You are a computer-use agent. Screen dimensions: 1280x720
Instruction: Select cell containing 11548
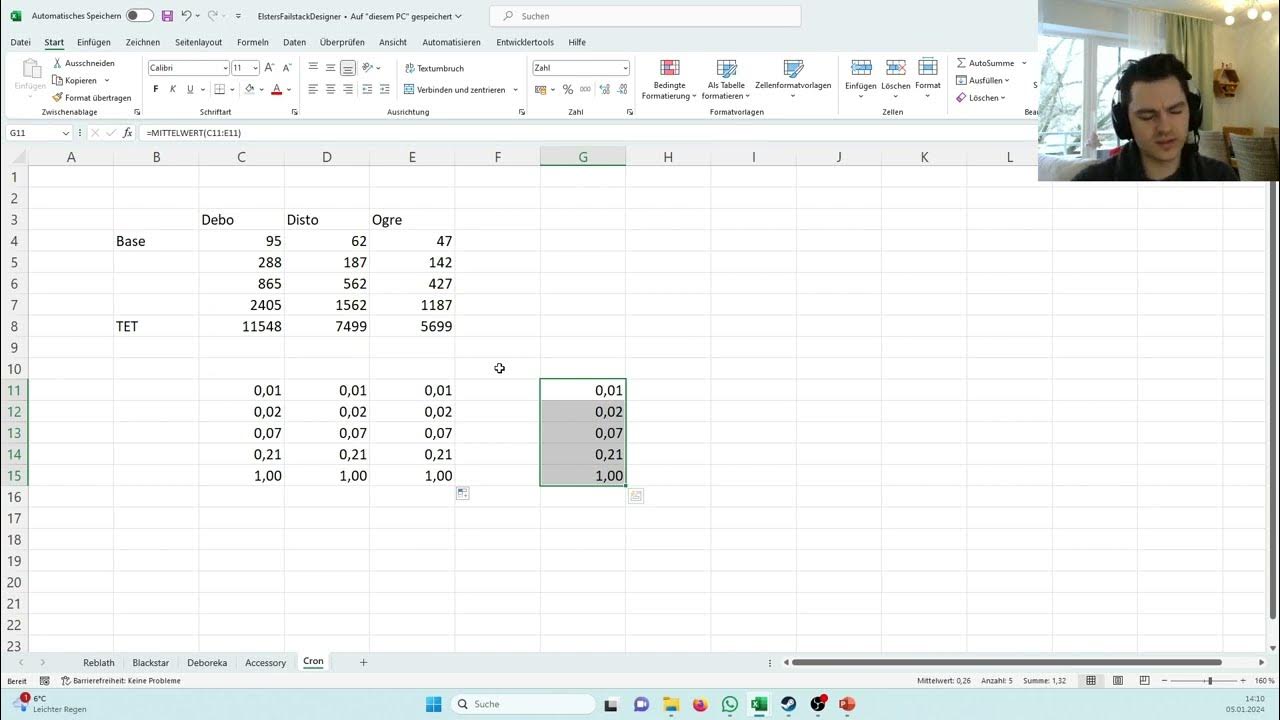pyautogui.click(x=242, y=326)
